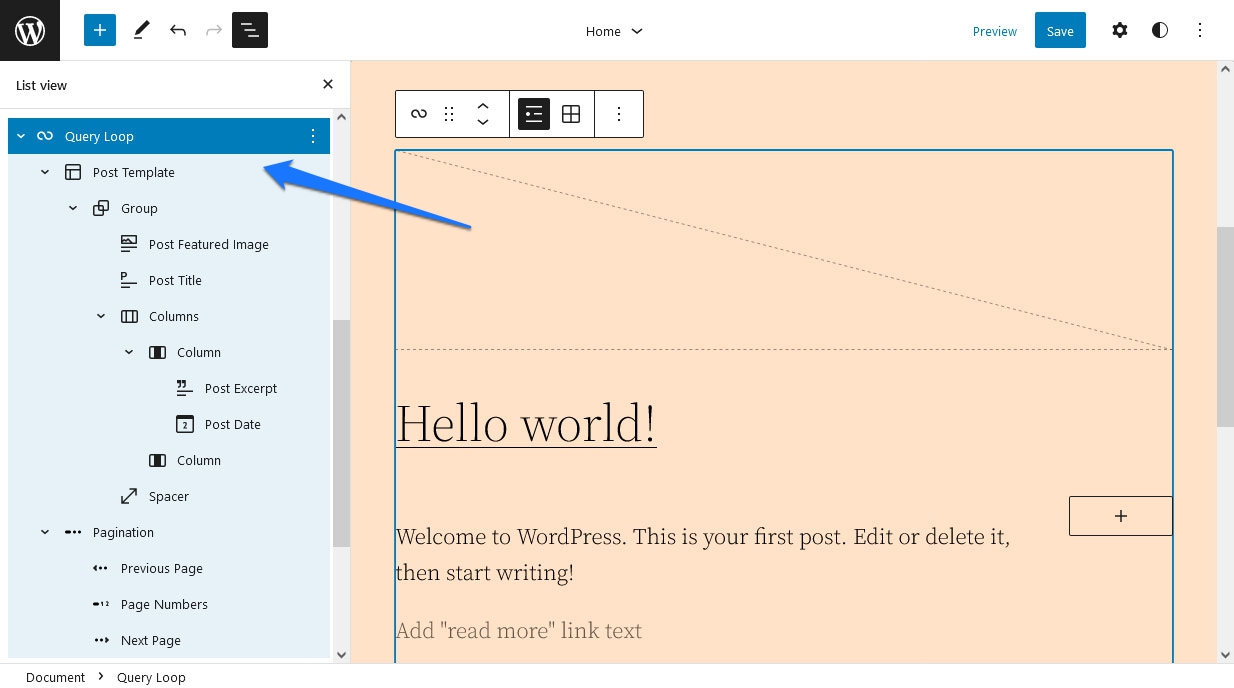The image size is (1234, 688).
Task: Open the Settings gear icon
Action: 1119,30
